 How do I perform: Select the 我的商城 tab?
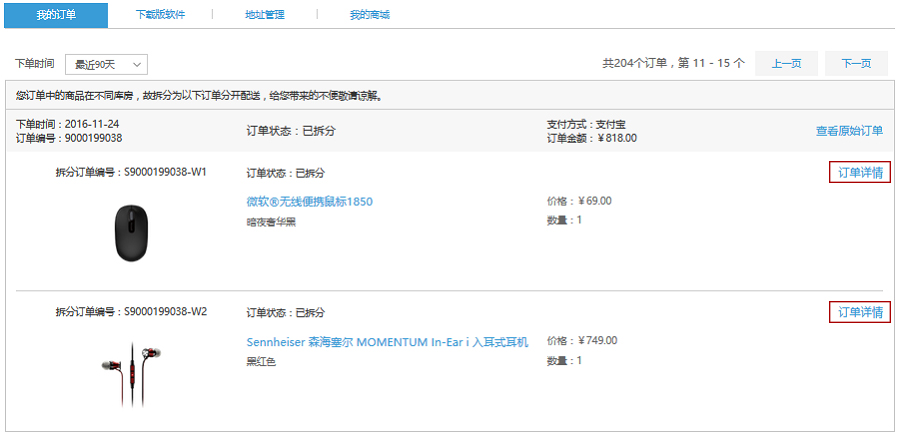(x=369, y=15)
